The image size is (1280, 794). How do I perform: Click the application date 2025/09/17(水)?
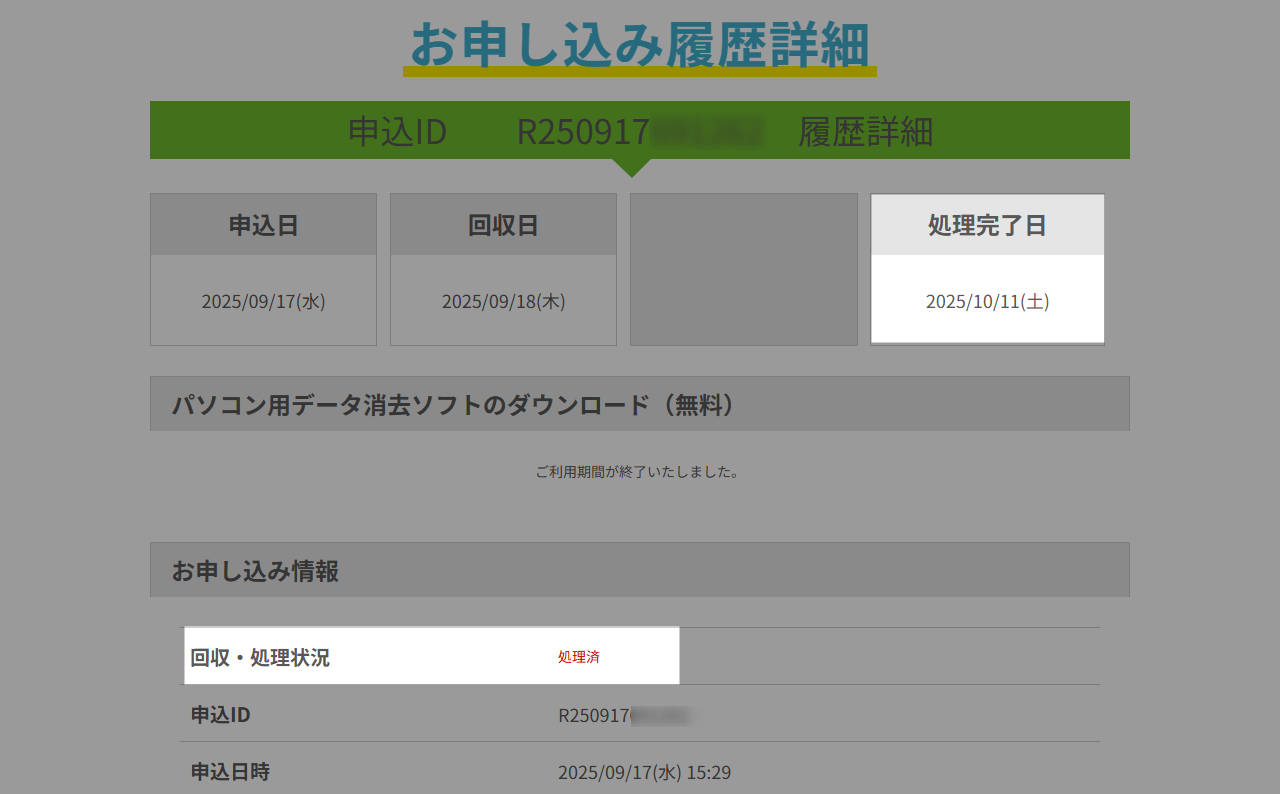pyautogui.click(x=263, y=301)
